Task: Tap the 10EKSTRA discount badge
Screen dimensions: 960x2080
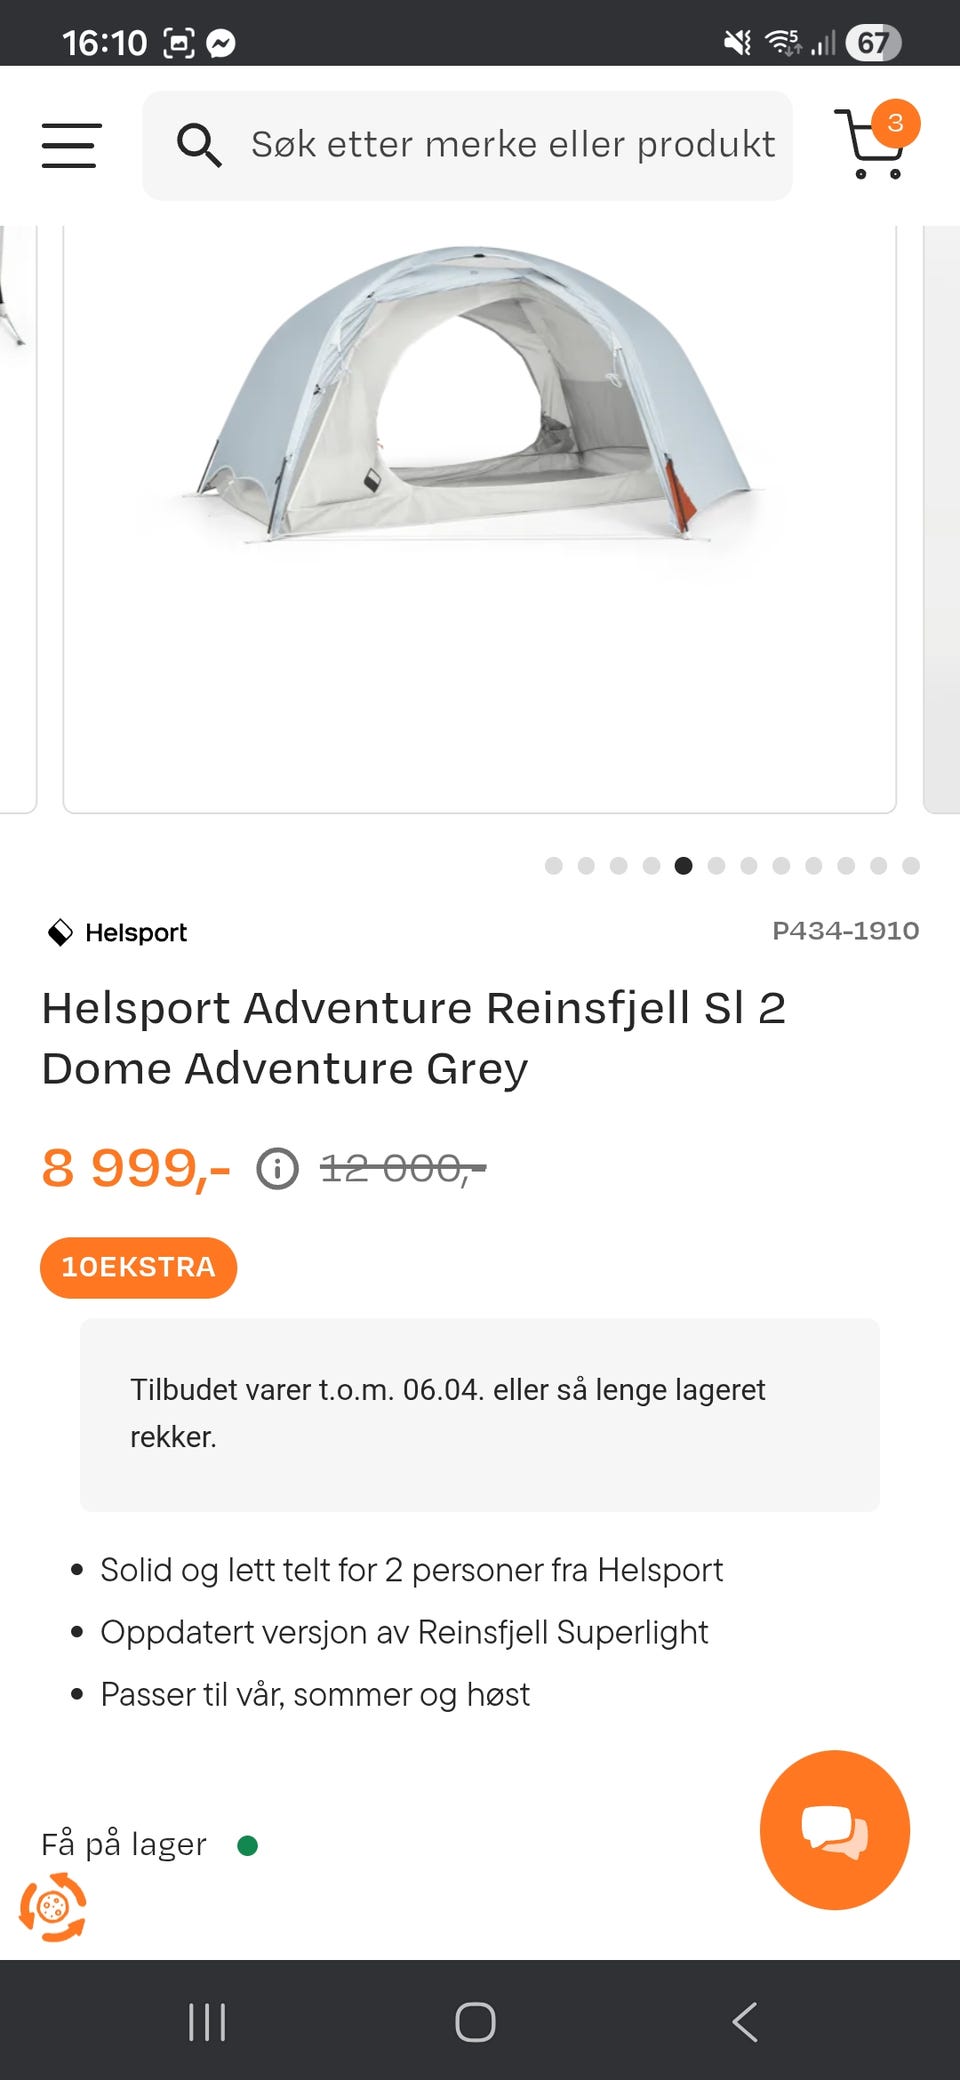Action: (138, 1267)
